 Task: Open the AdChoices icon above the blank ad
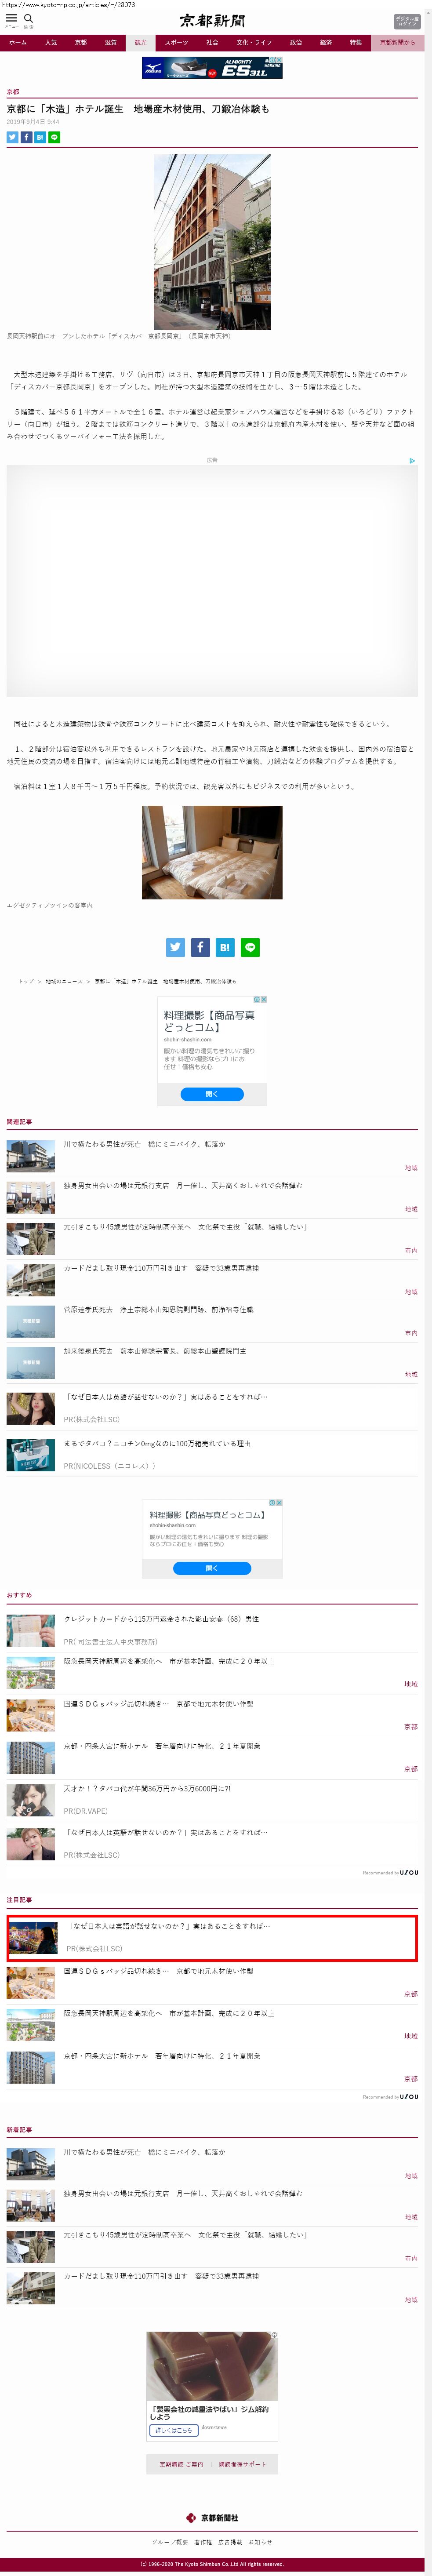(412, 461)
